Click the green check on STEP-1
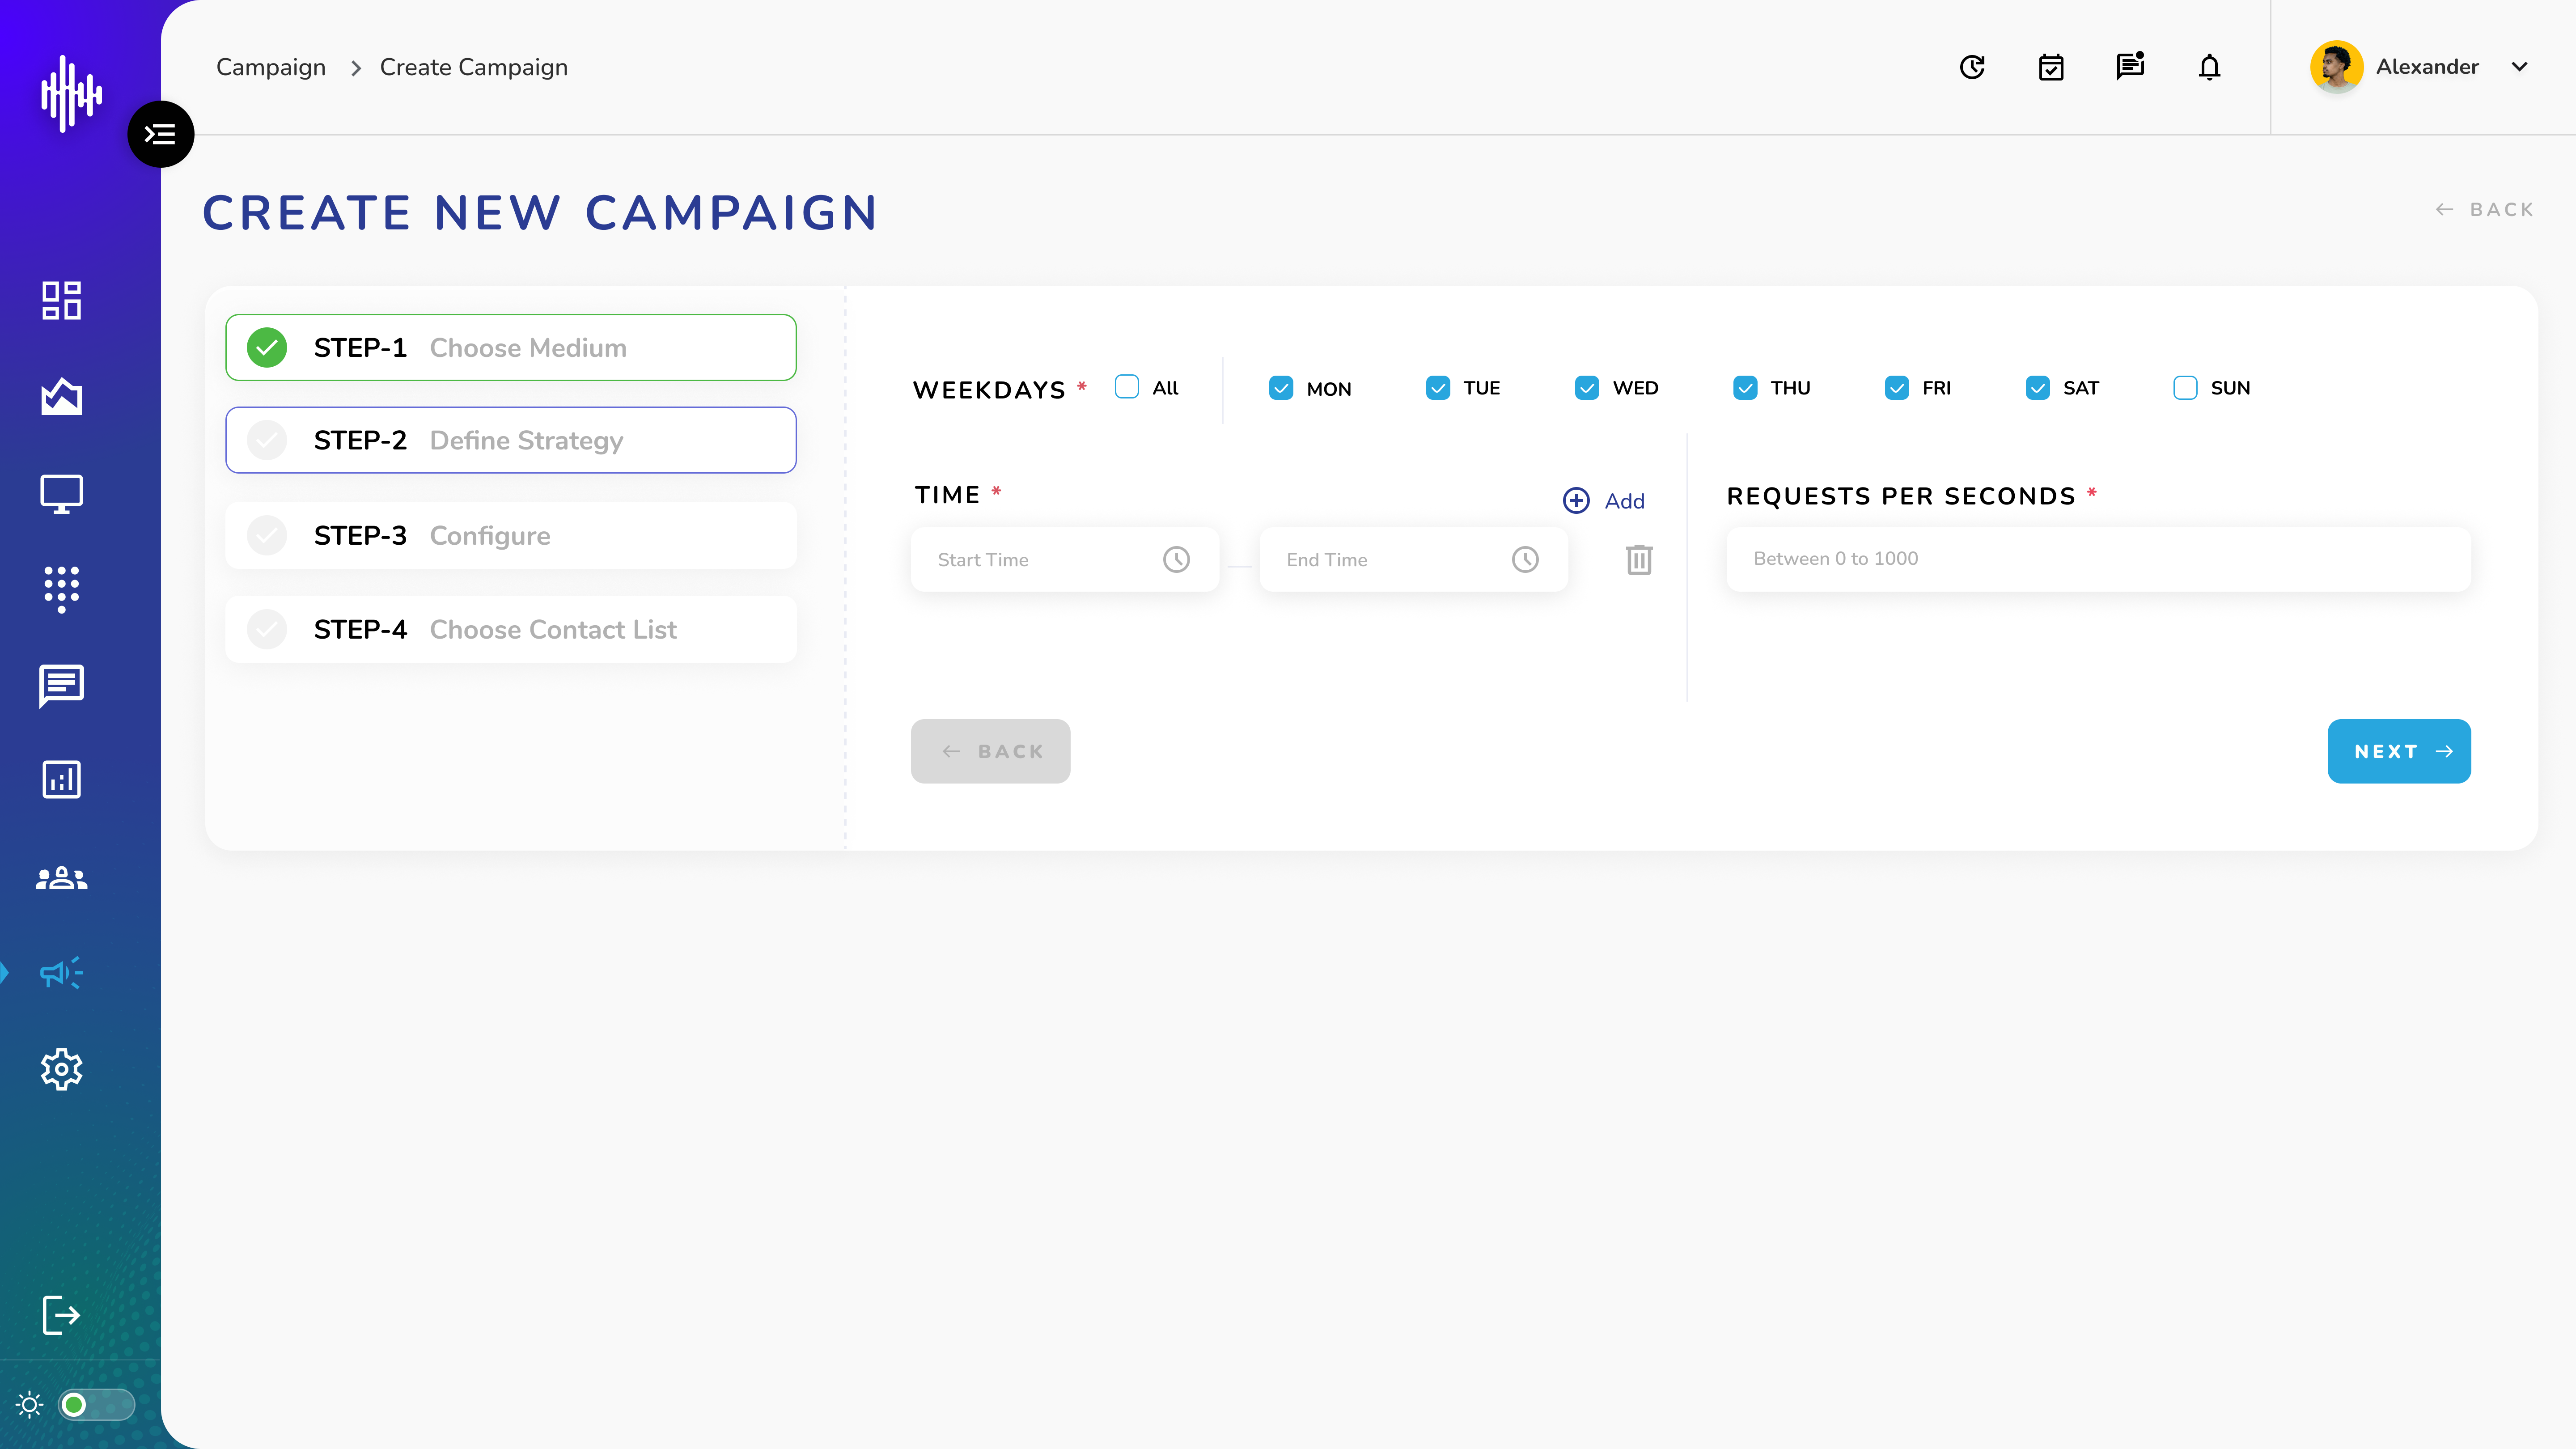 tap(267, 347)
